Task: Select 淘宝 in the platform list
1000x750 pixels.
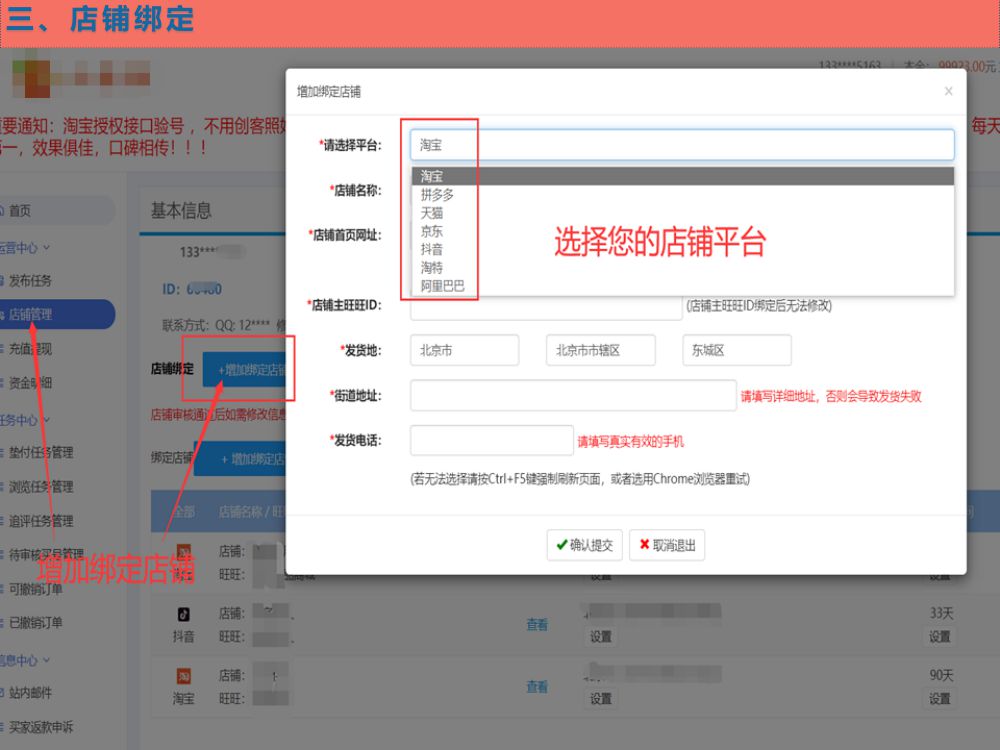Action: coord(682,176)
